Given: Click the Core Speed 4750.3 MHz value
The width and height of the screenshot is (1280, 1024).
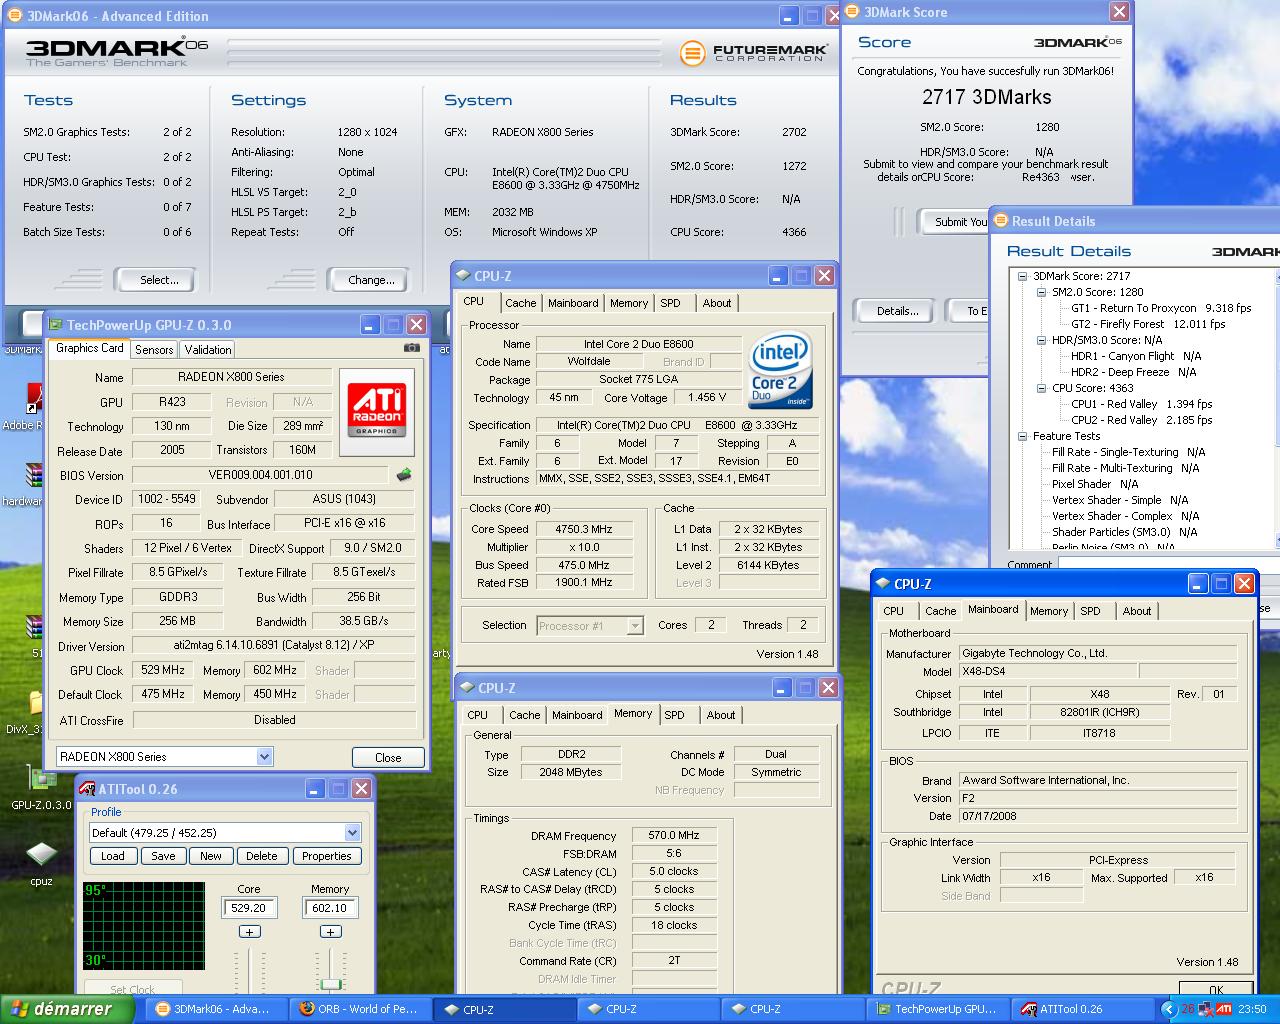Looking at the screenshot, I should point(583,529).
